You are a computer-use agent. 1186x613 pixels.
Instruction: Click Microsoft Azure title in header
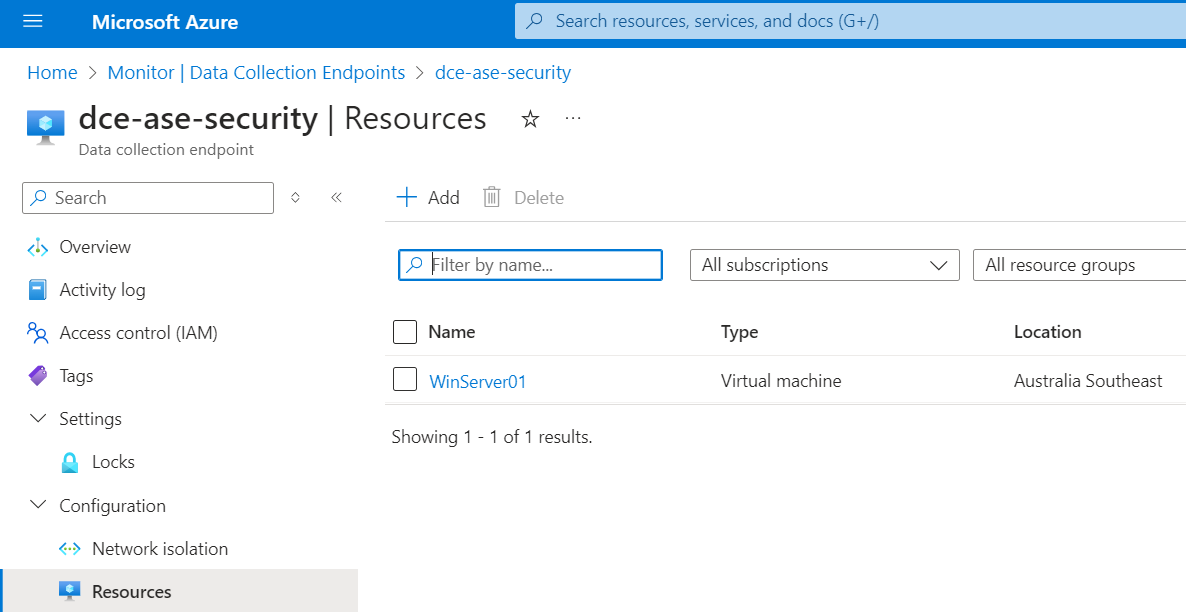(x=165, y=22)
